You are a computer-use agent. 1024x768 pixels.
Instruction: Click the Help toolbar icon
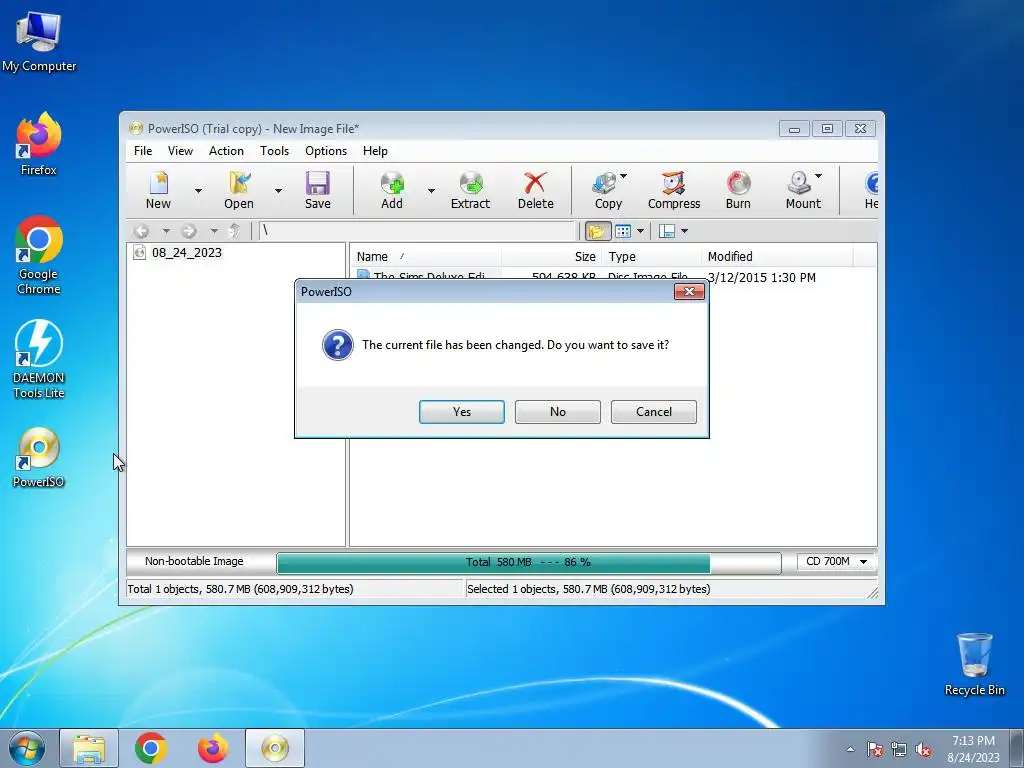(x=871, y=184)
